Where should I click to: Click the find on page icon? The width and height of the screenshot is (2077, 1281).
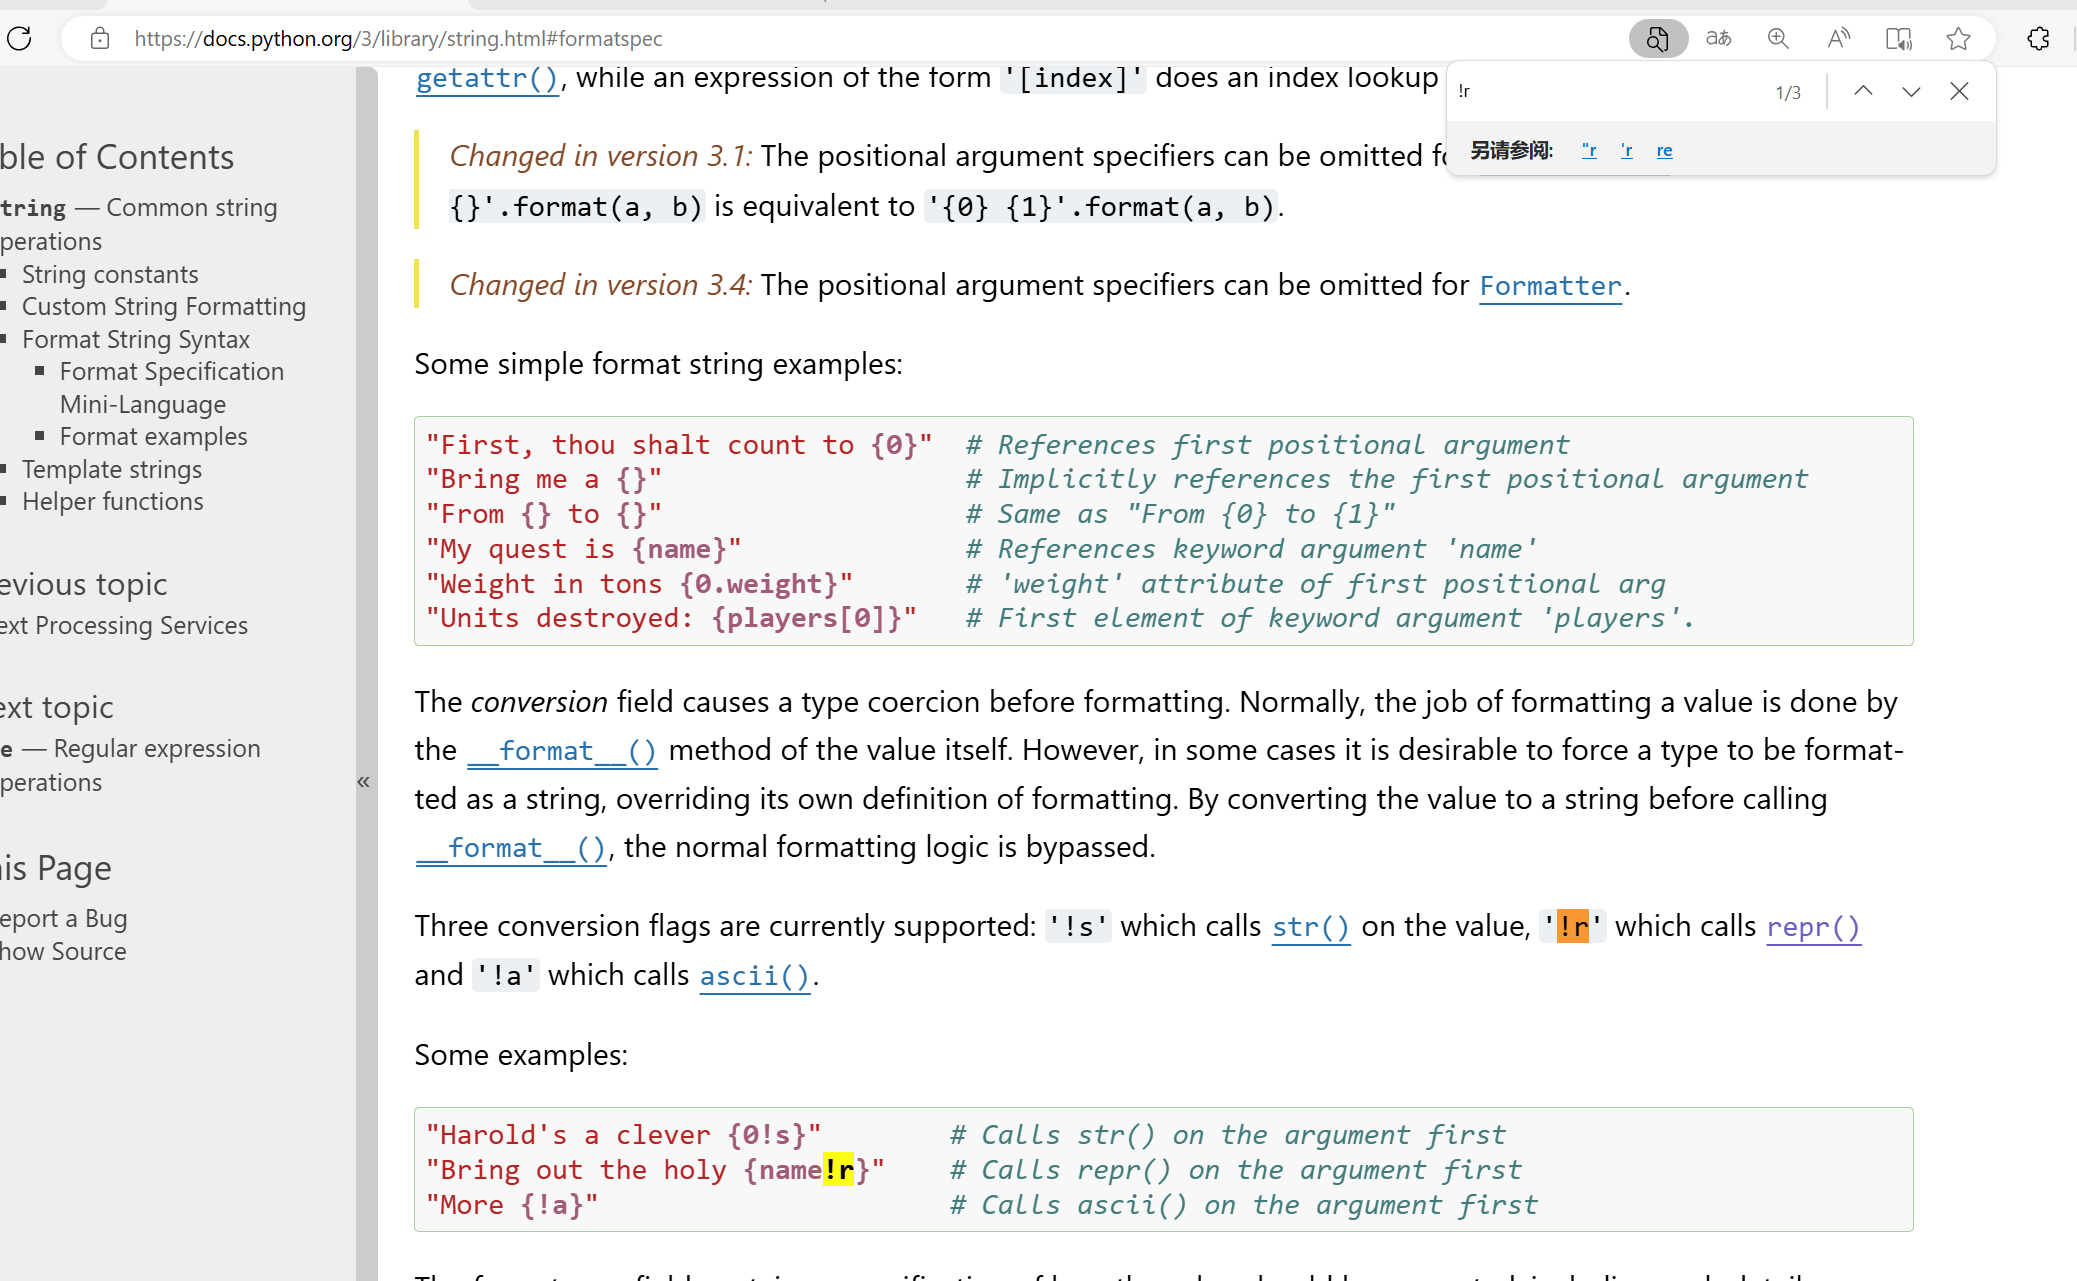point(1657,39)
